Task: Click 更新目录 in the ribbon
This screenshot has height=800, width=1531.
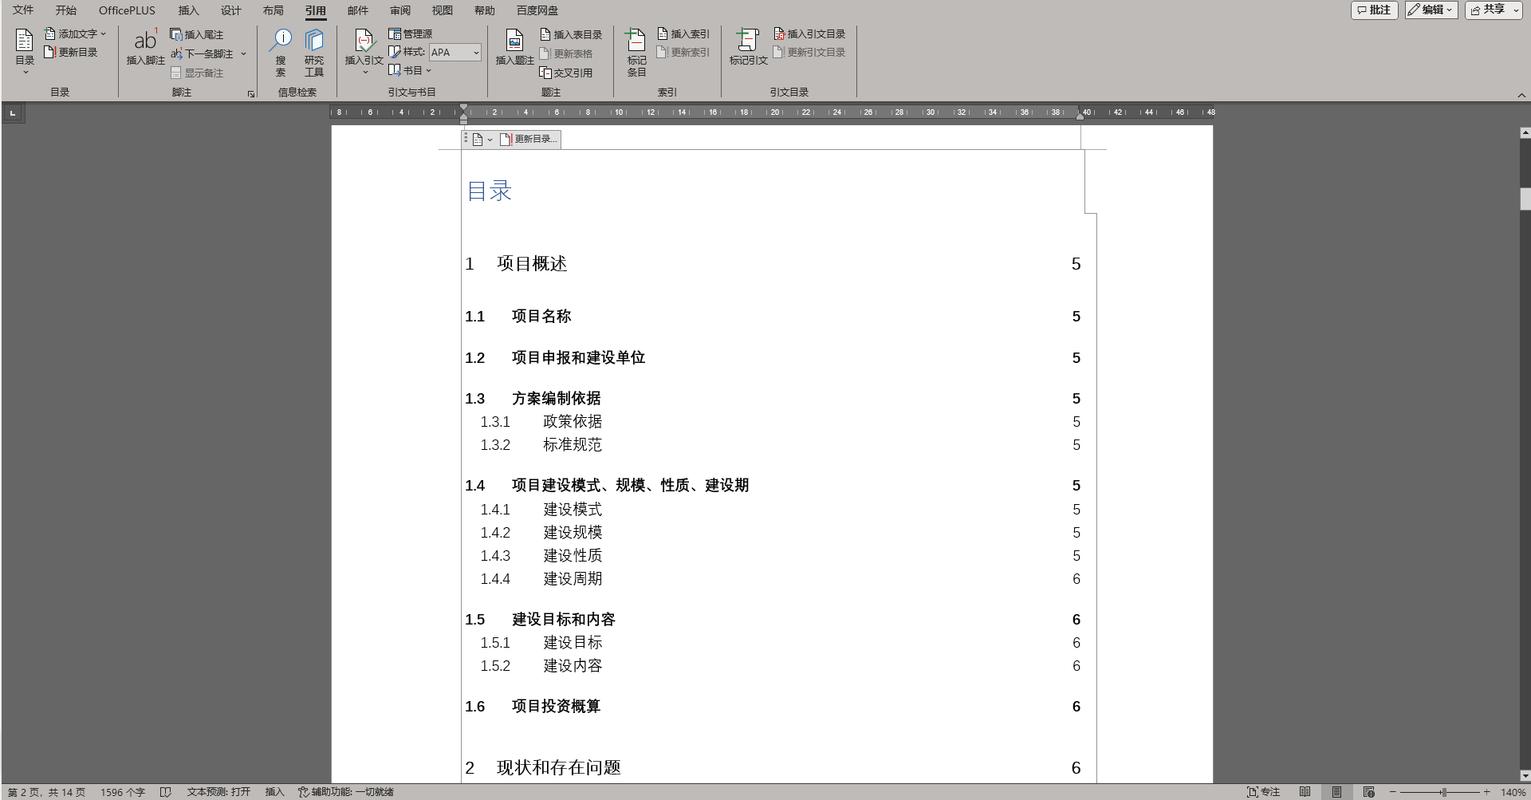Action: point(71,52)
